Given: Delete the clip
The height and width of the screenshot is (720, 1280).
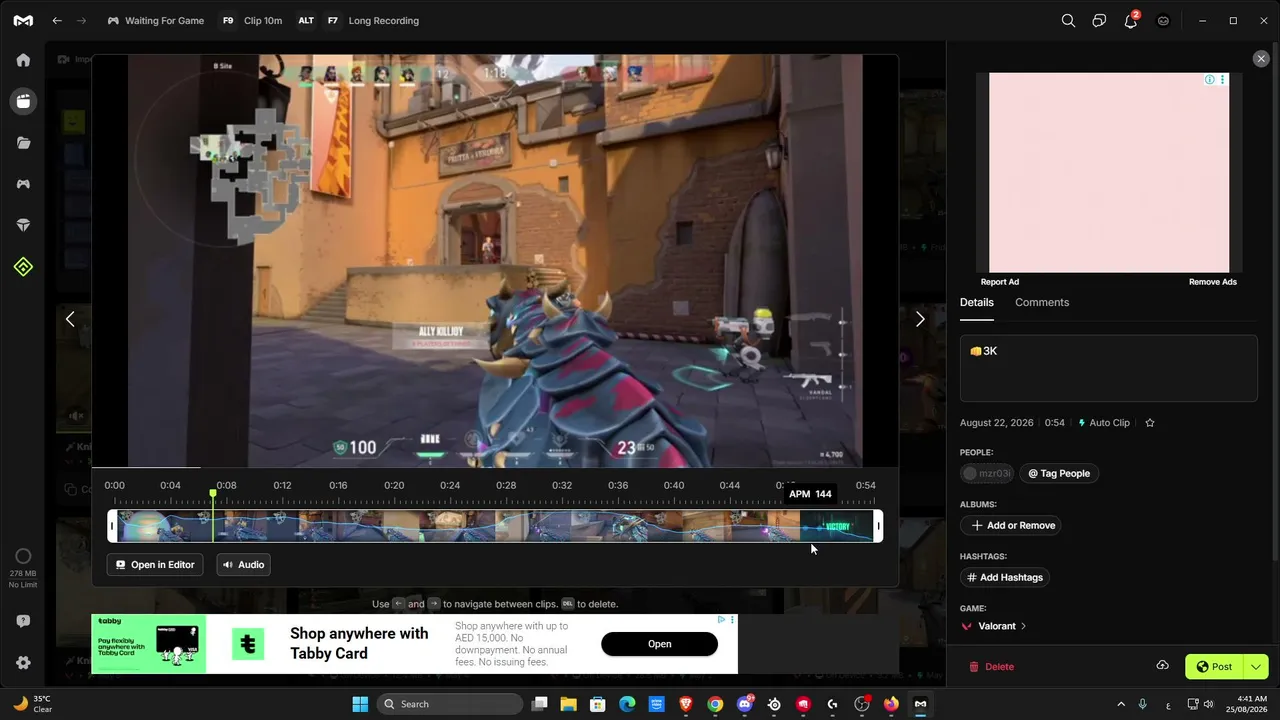Looking at the screenshot, I should pos(991,667).
